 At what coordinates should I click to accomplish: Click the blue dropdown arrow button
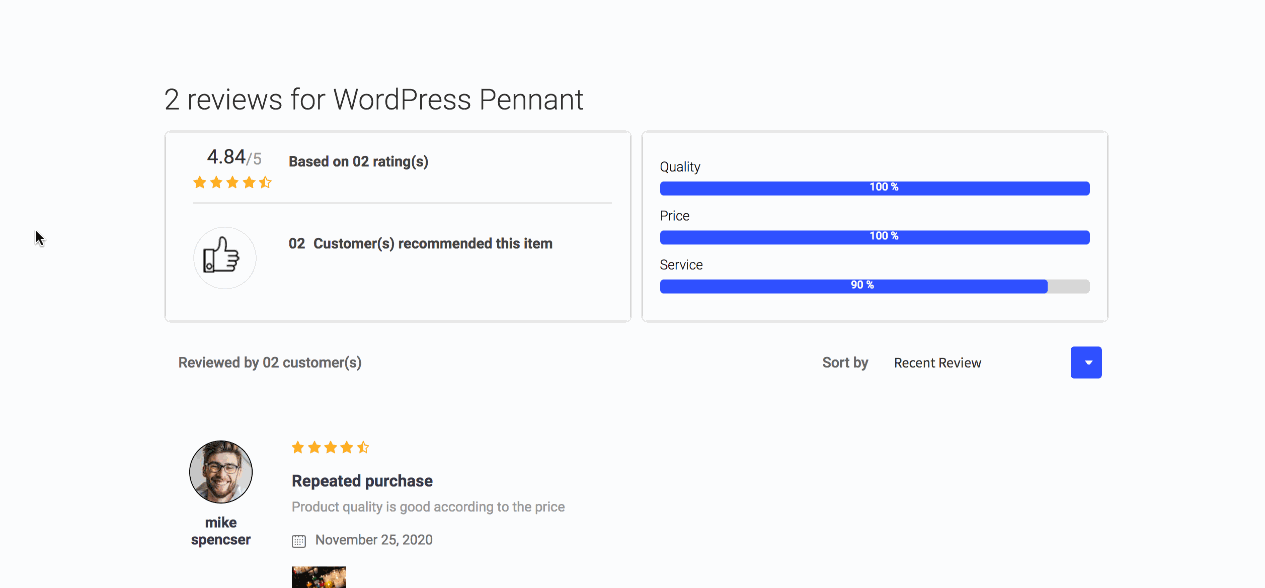[1086, 363]
